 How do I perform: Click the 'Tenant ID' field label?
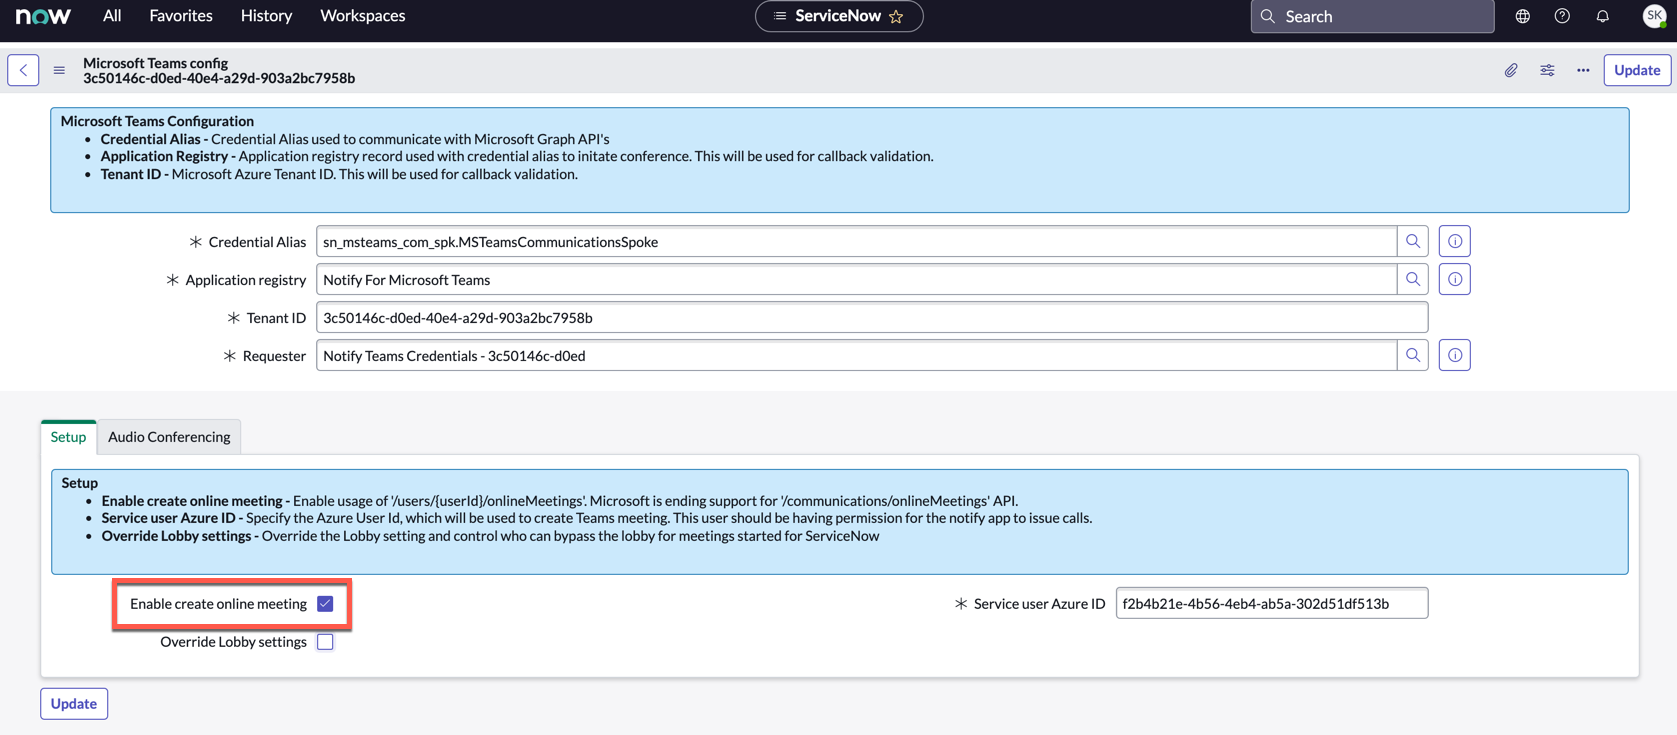pyautogui.click(x=276, y=318)
